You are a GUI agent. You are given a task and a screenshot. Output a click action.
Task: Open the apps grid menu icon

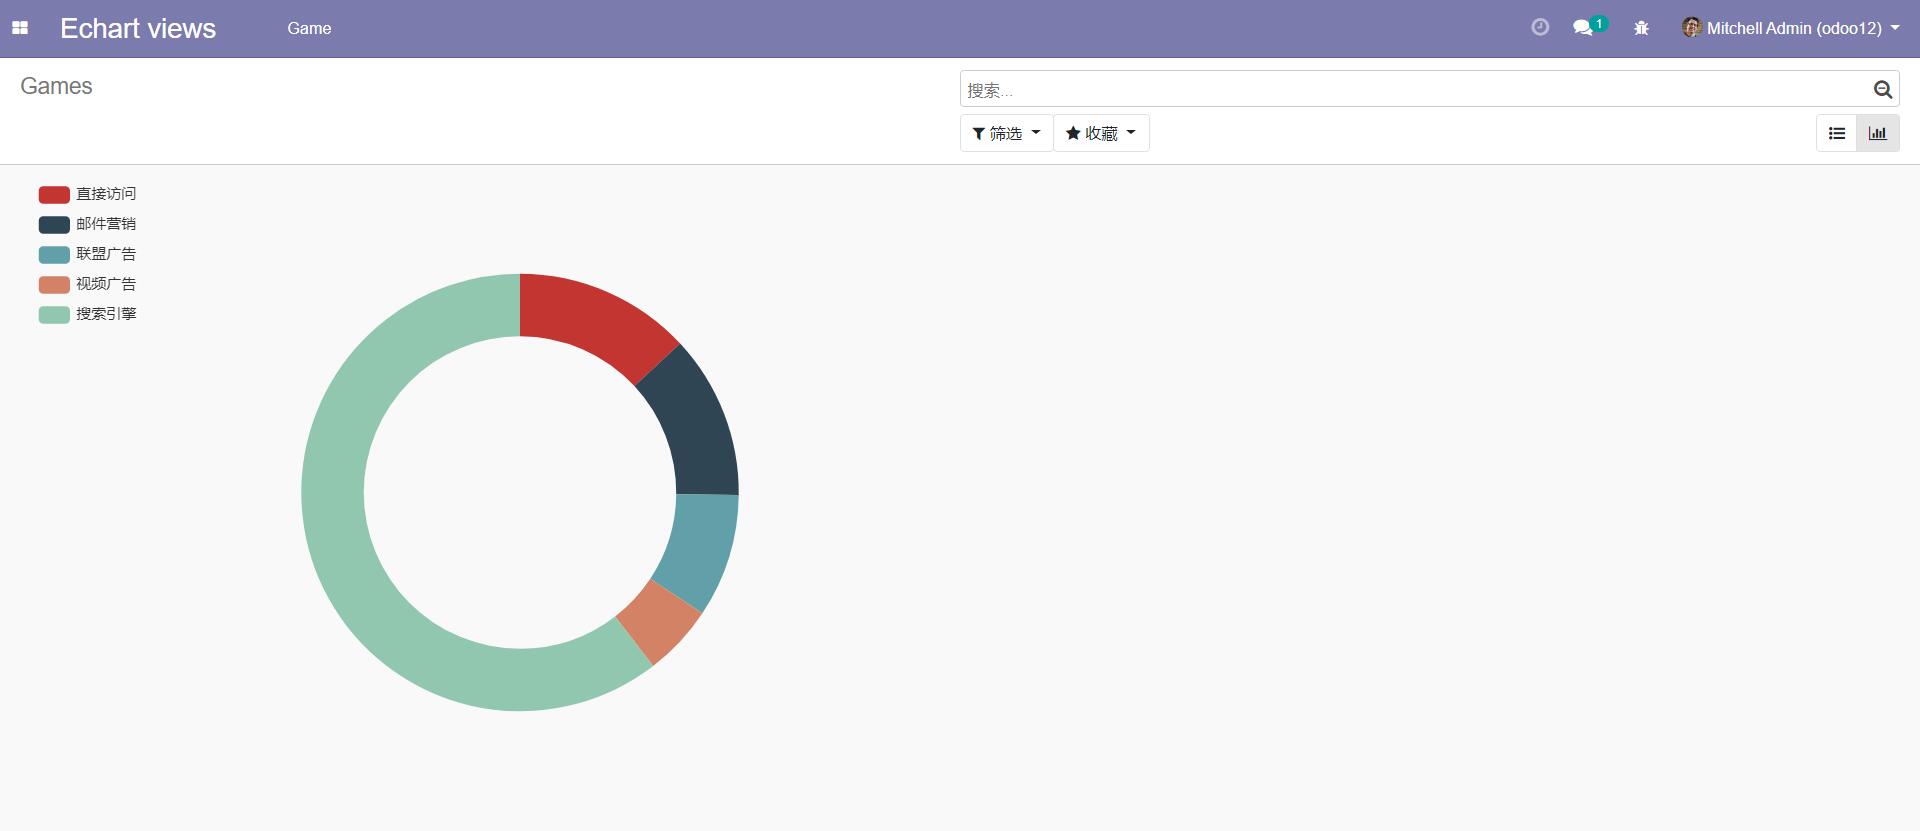point(20,28)
